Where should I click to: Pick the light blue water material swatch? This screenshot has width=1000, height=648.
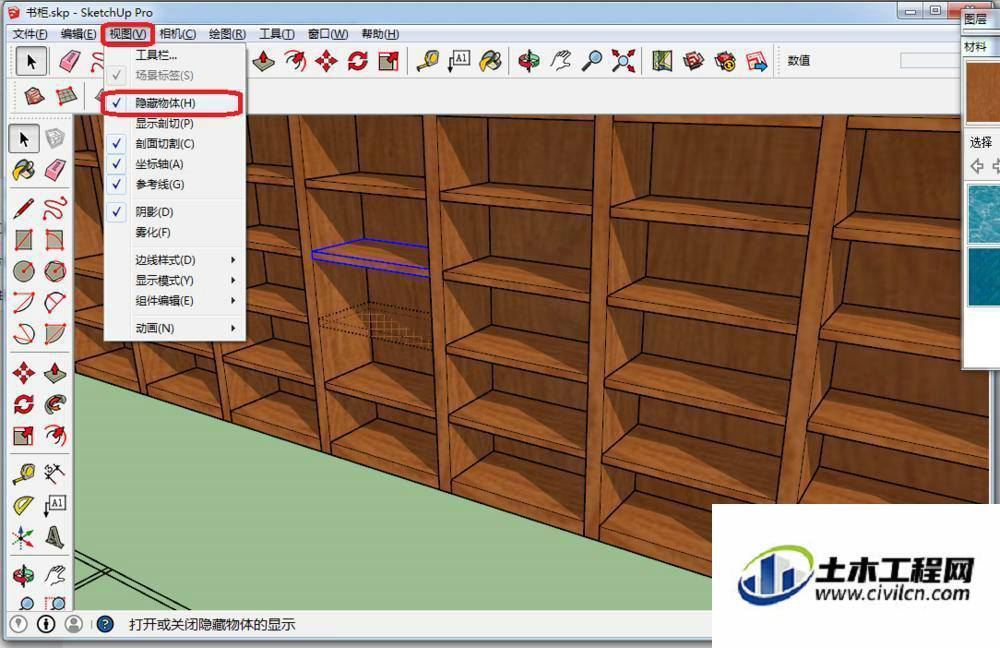(984, 214)
